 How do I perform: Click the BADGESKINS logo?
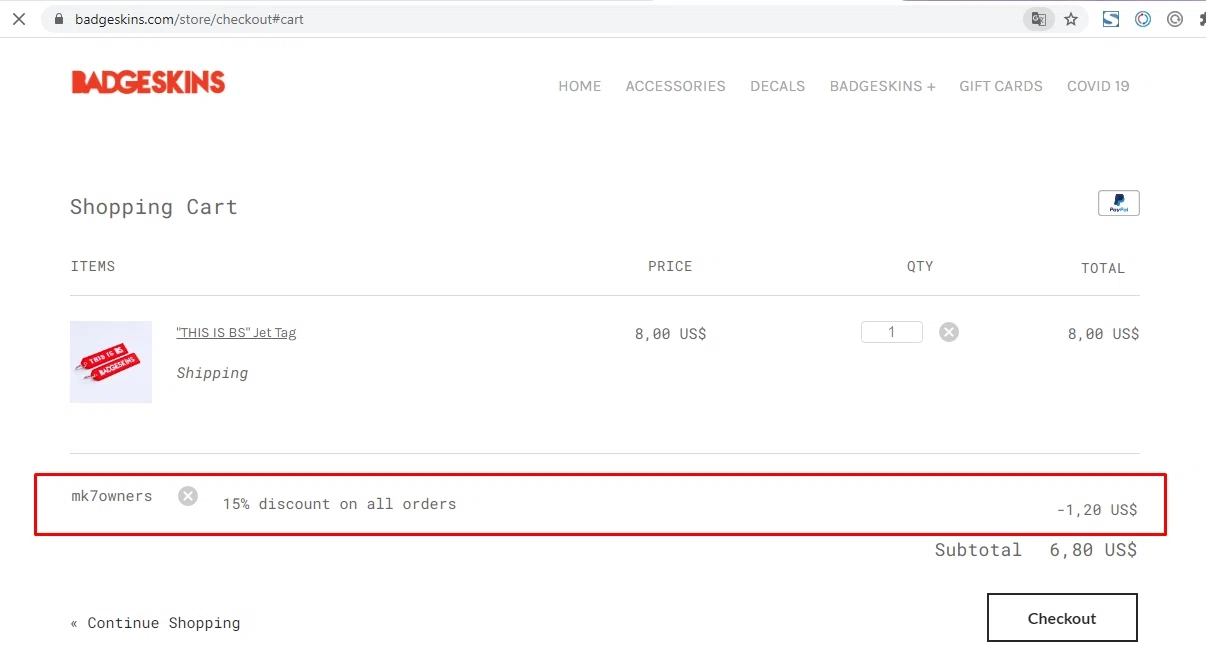pyautogui.click(x=148, y=82)
